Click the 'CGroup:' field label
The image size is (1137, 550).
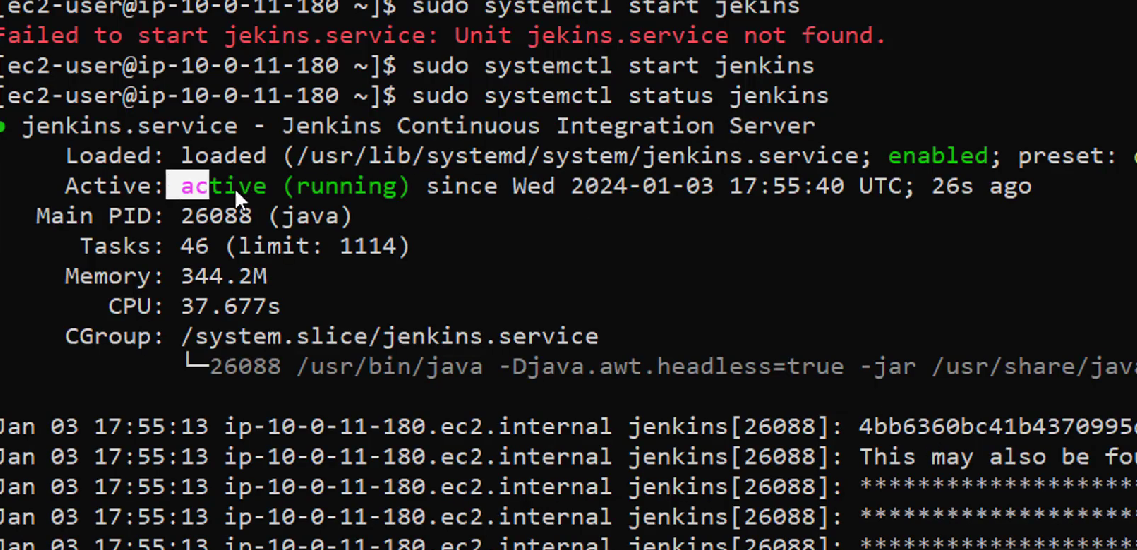115,337
